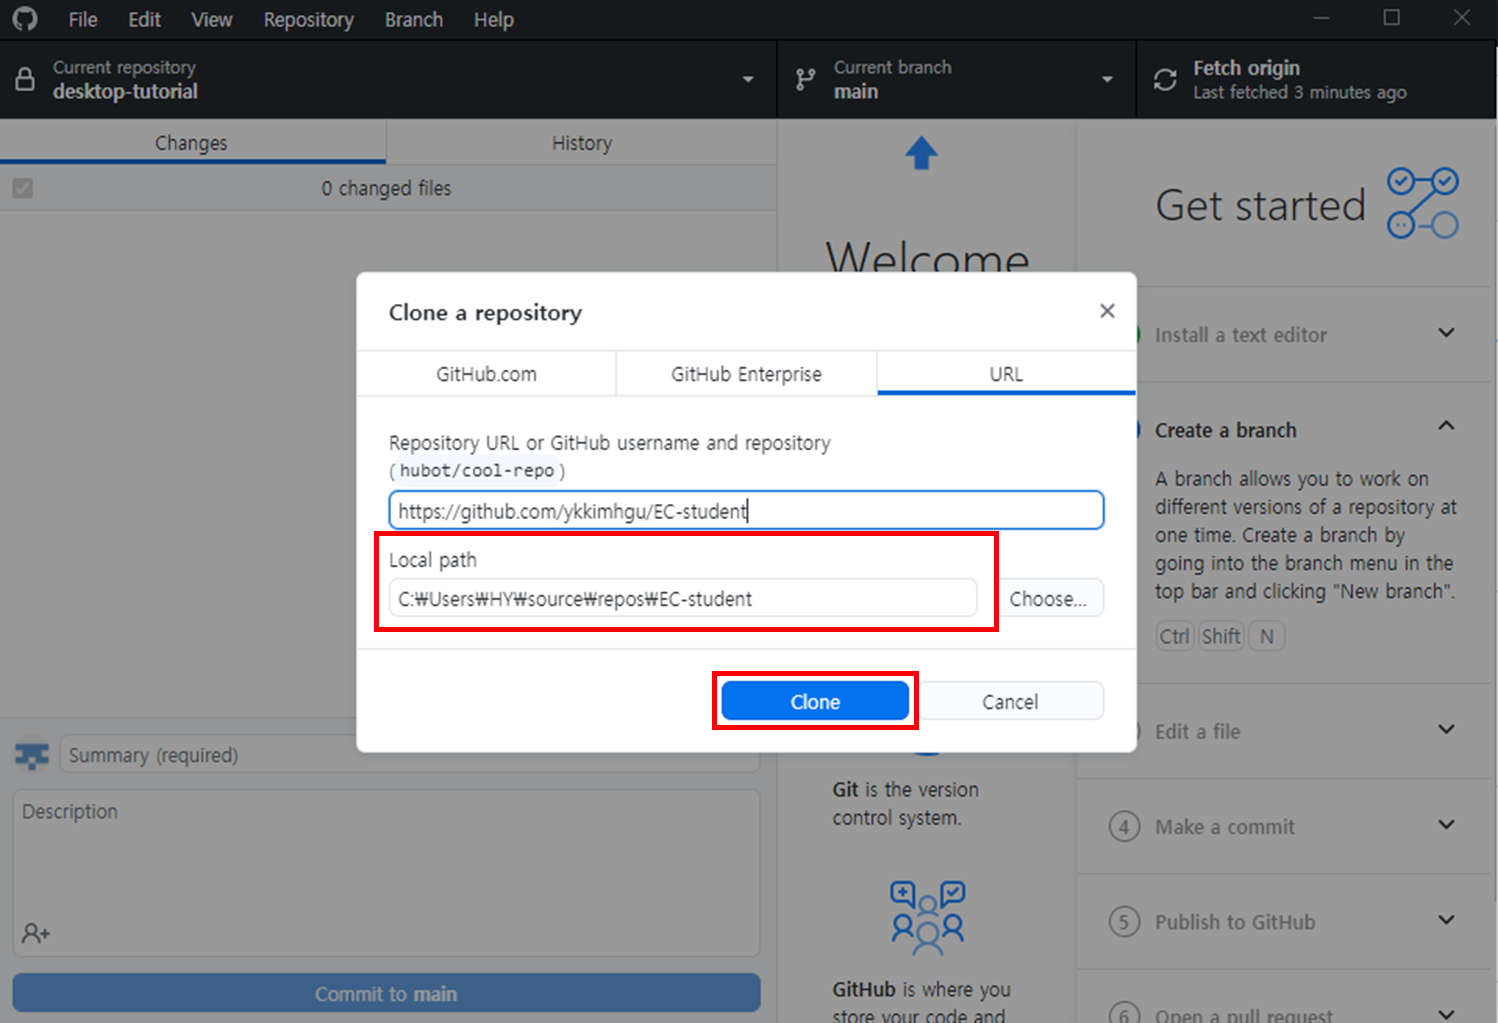The height and width of the screenshot is (1023, 1498).
Task: Click the Choose... button for local path
Action: click(1048, 599)
